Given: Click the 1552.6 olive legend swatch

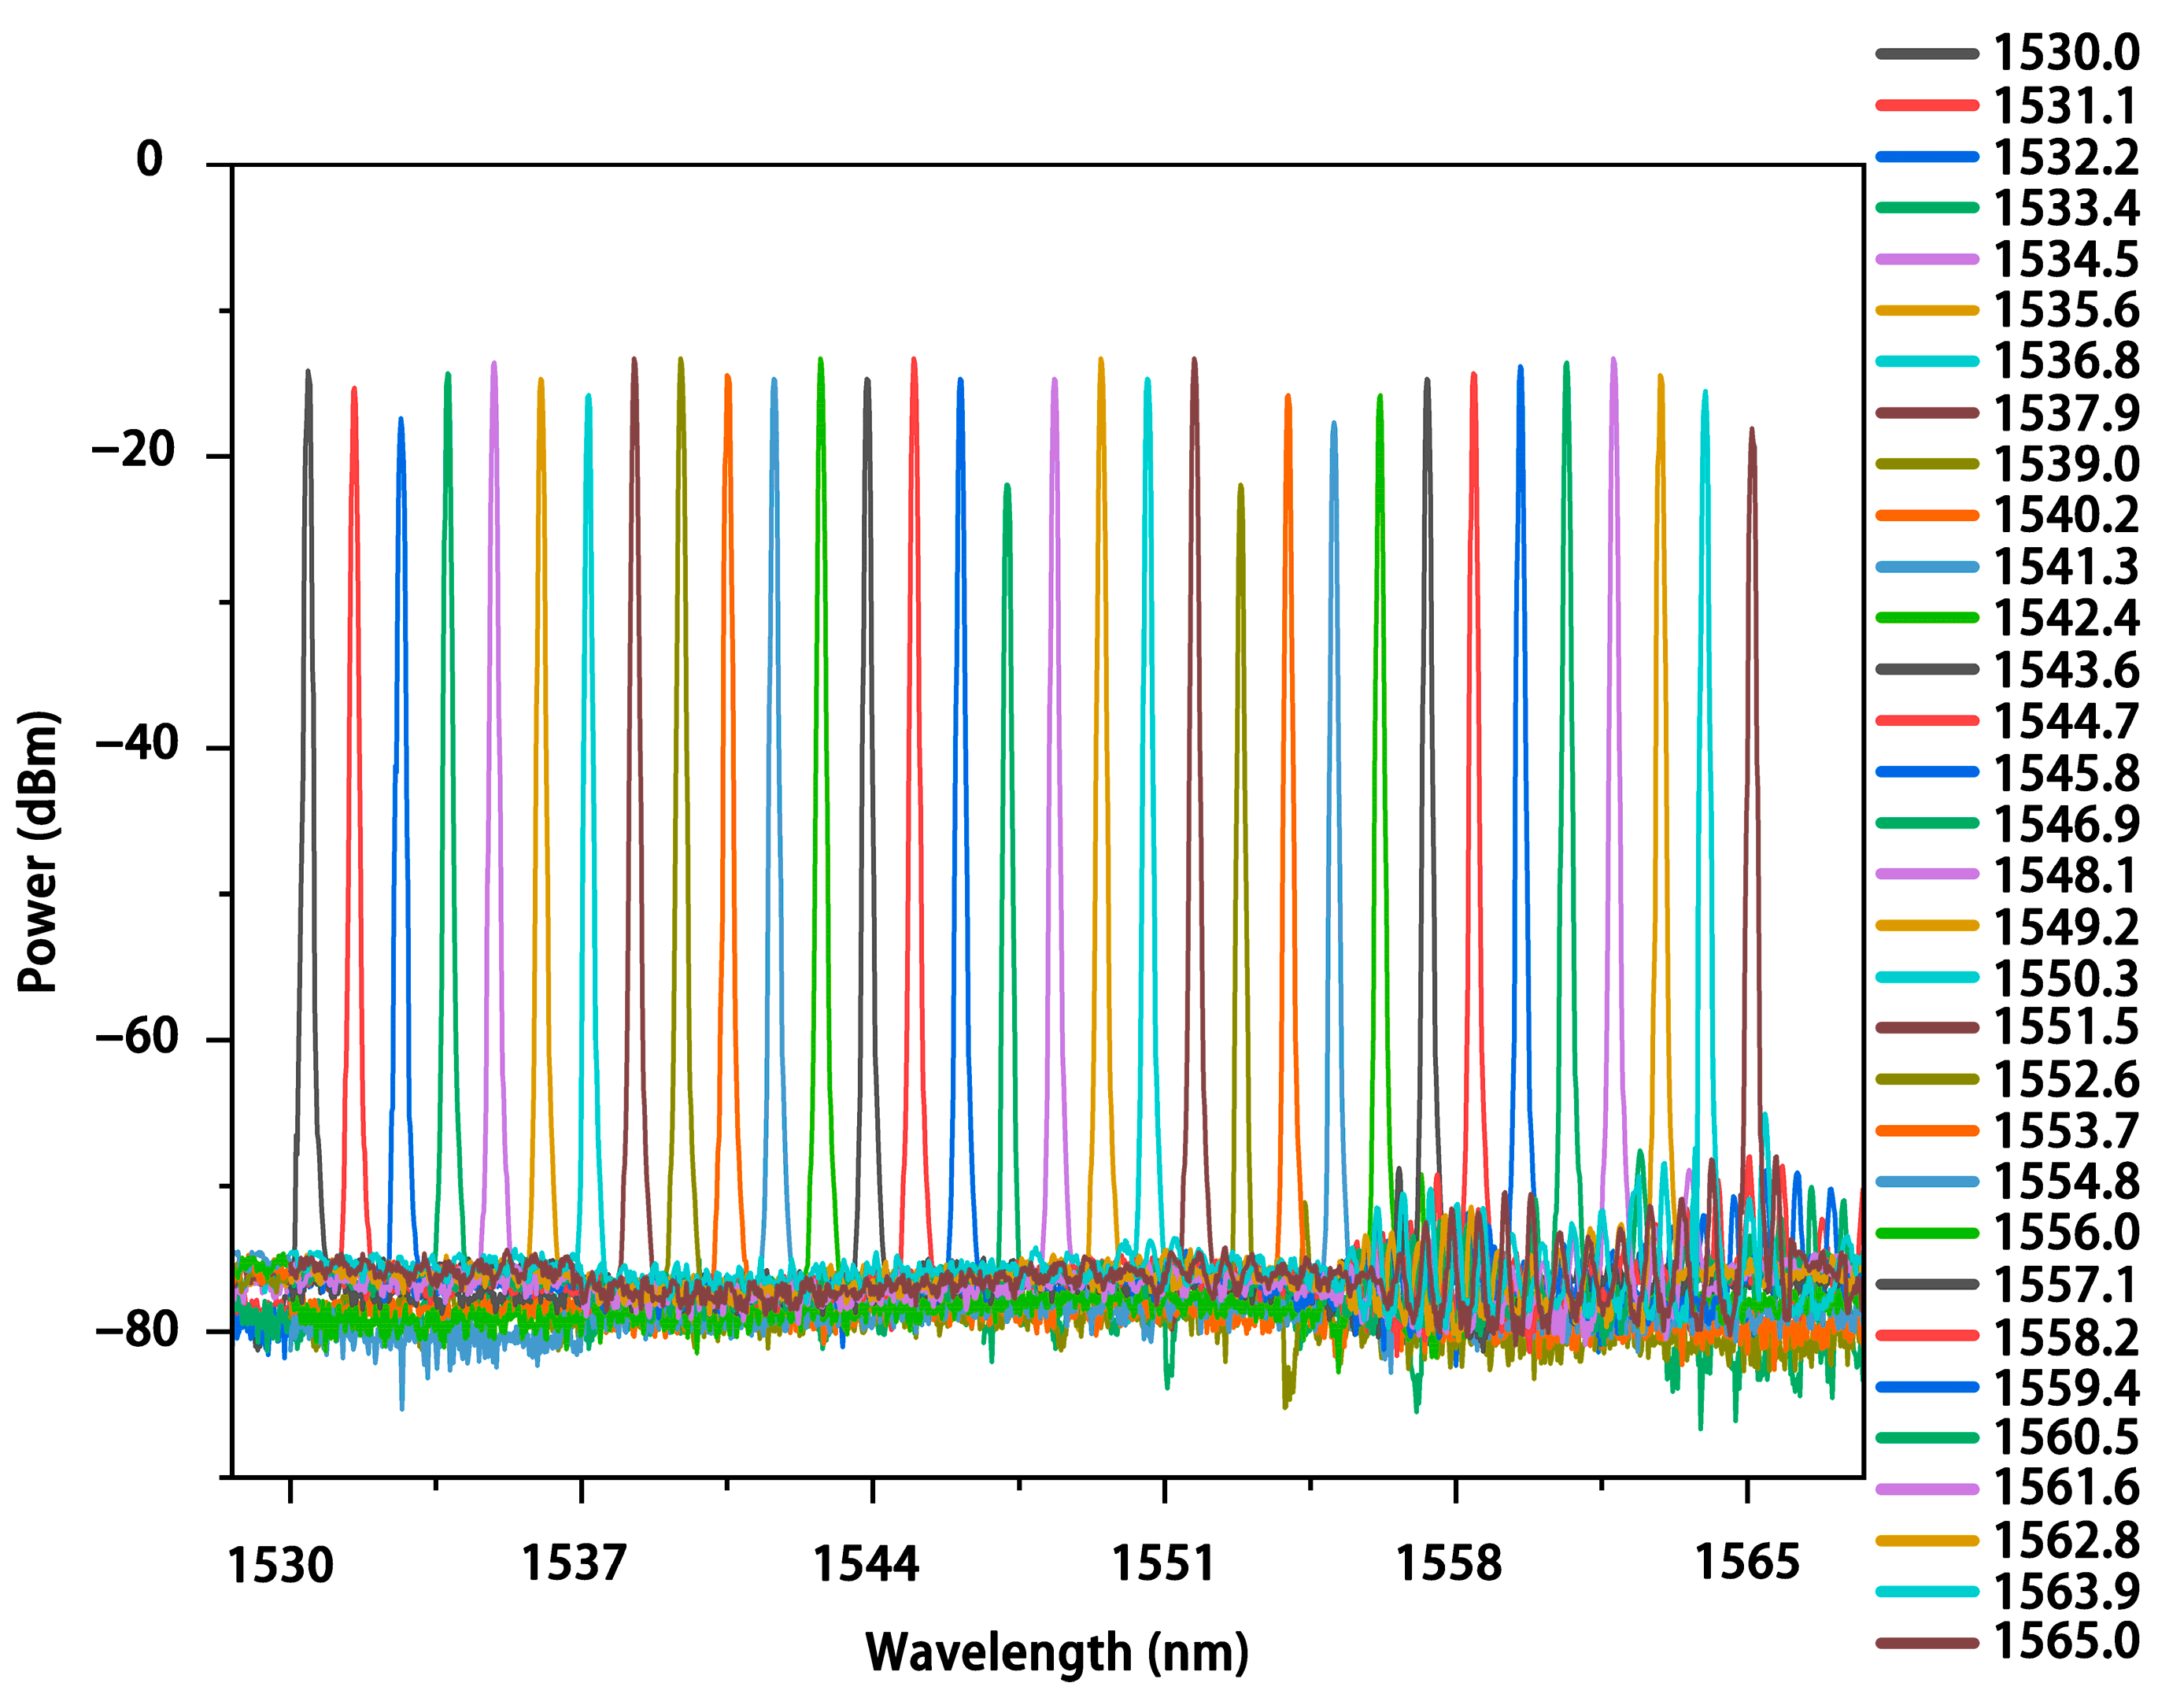Looking at the screenshot, I should pos(1927,1080).
